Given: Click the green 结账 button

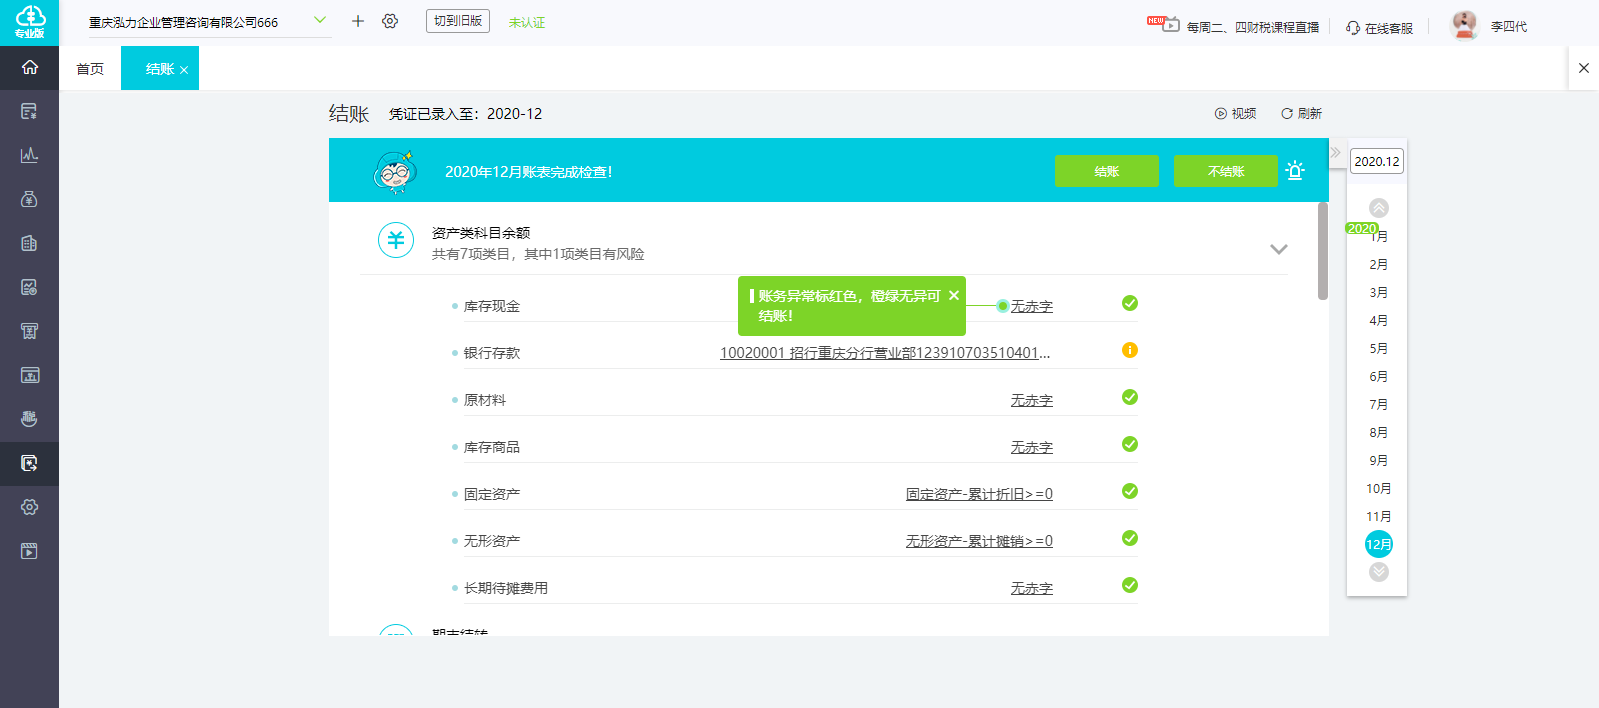Looking at the screenshot, I should (1106, 171).
